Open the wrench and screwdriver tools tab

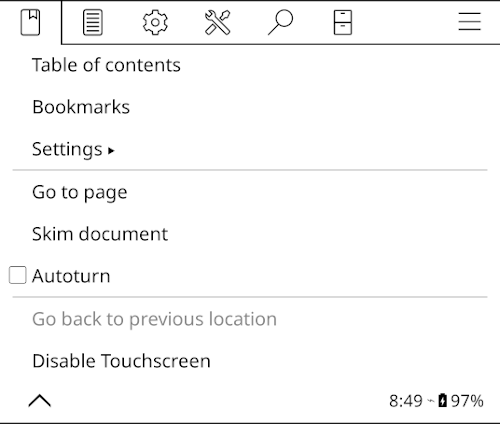(217, 22)
